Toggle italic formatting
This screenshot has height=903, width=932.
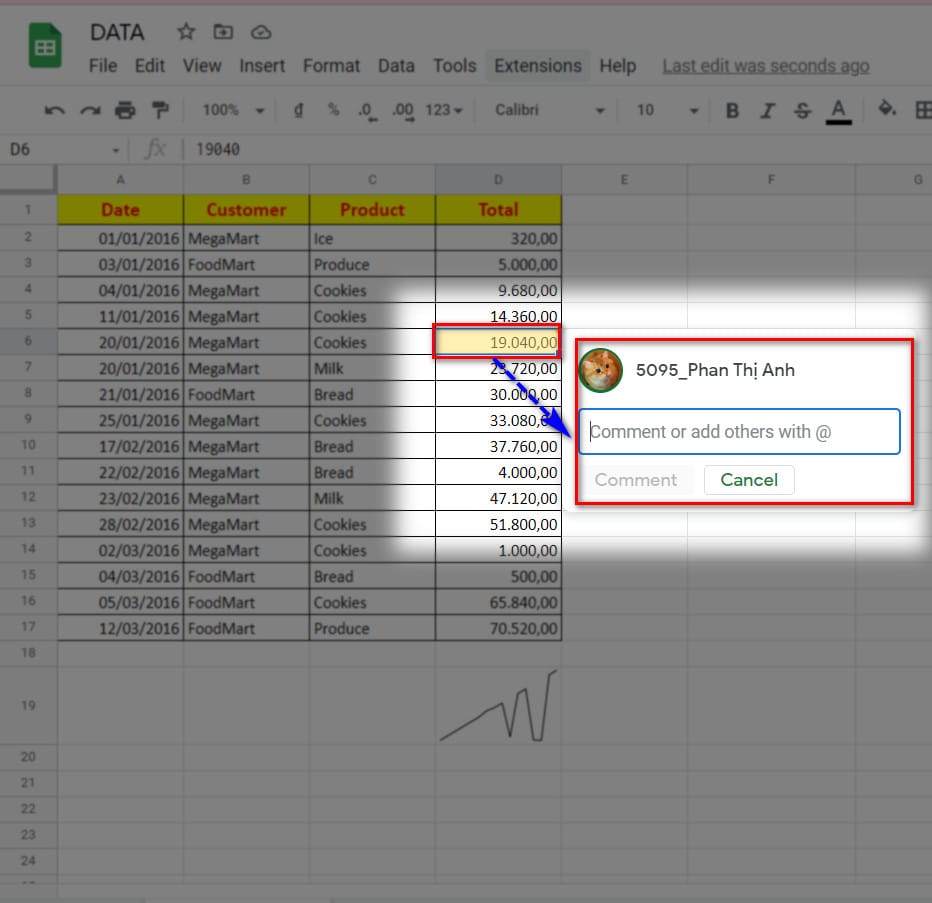tap(768, 110)
